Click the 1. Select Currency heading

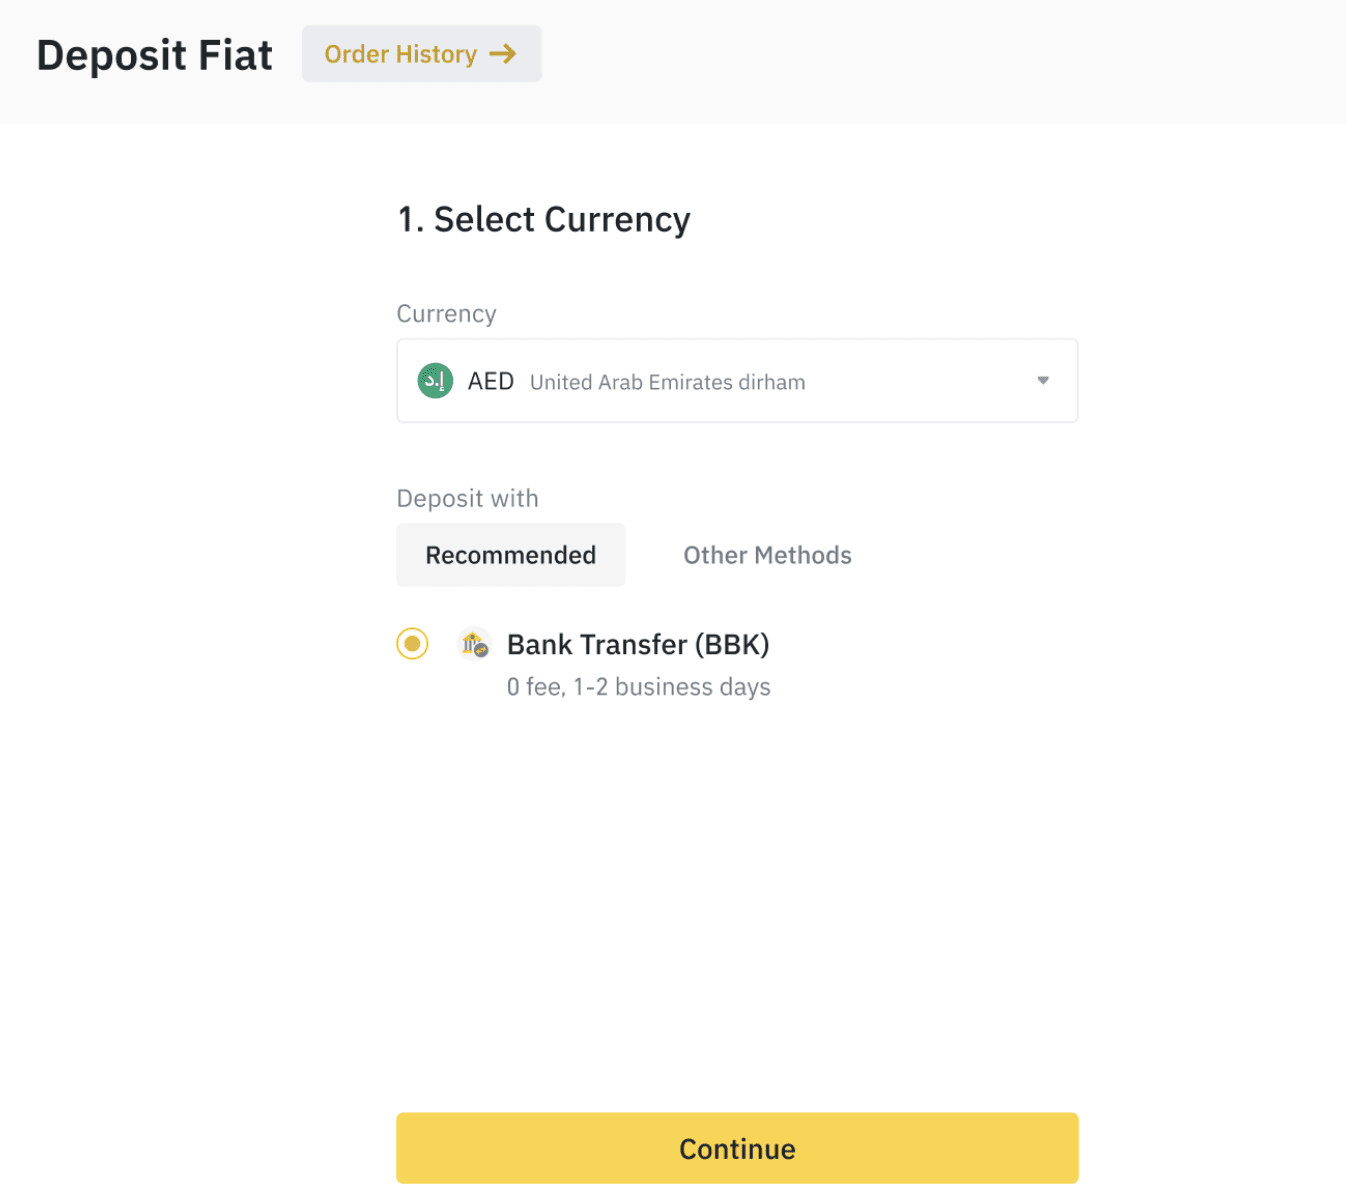(x=544, y=220)
